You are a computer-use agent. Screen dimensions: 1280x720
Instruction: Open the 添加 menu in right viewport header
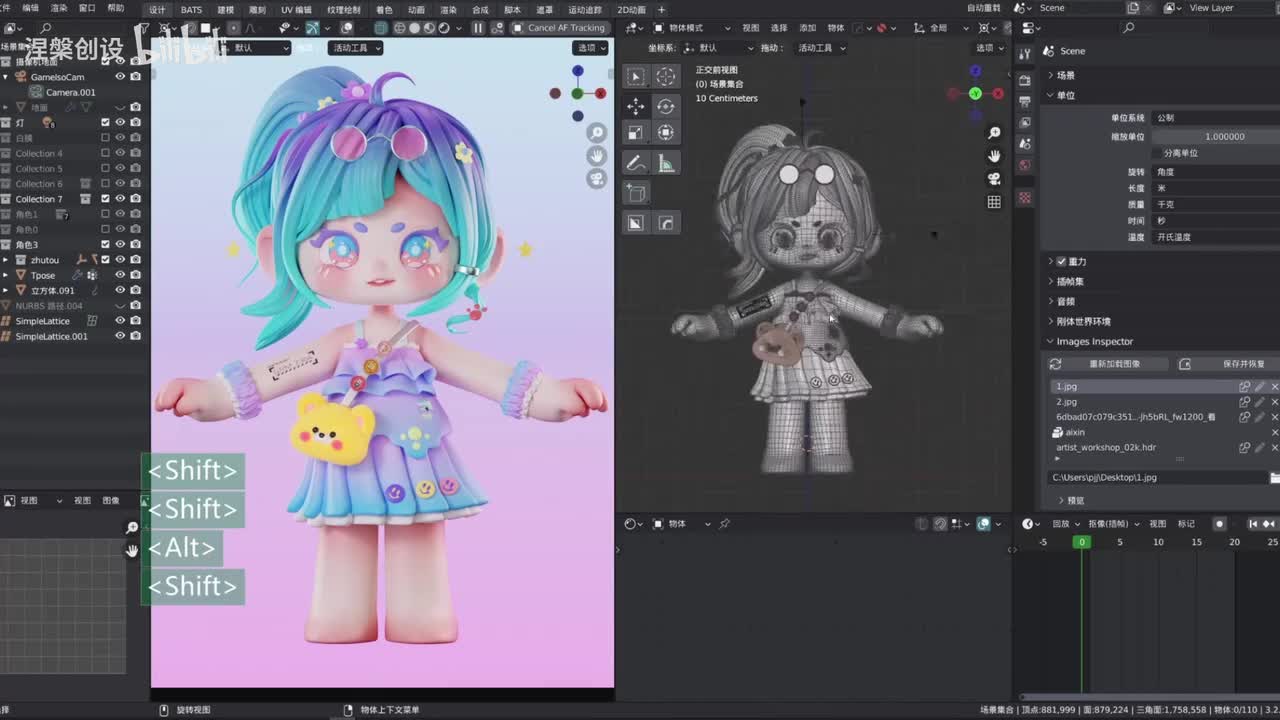tap(807, 28)
